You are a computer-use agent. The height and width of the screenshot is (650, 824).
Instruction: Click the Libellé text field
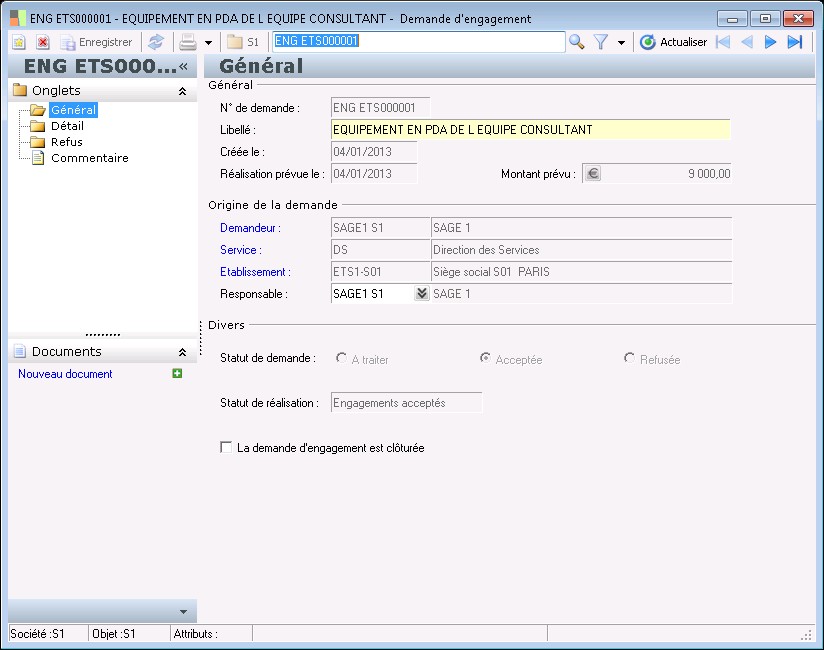(530, 130)
